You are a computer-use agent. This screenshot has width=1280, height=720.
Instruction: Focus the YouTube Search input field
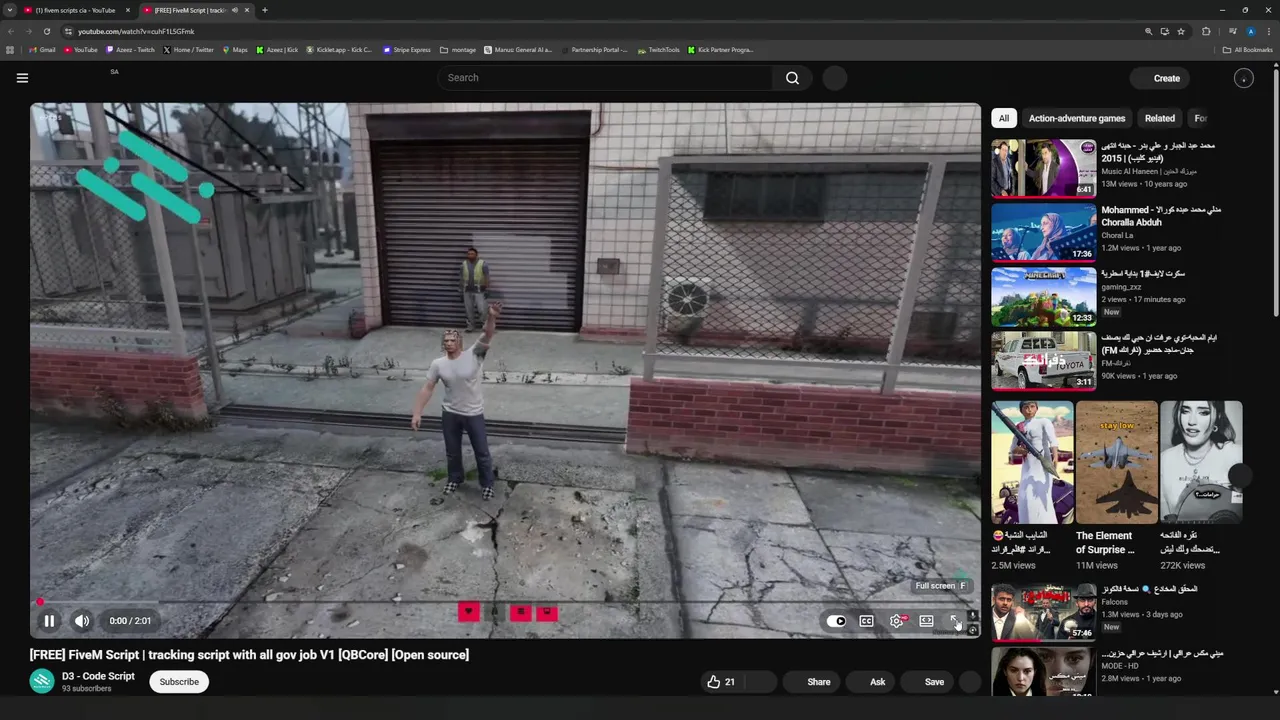(605, 78)
